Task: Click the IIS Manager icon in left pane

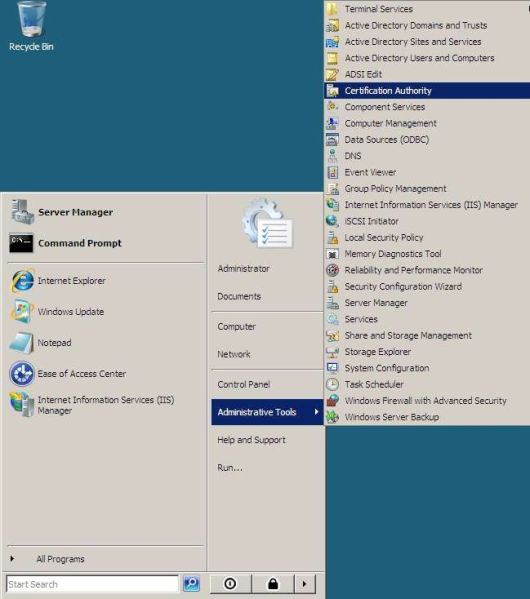Action: 22,405
